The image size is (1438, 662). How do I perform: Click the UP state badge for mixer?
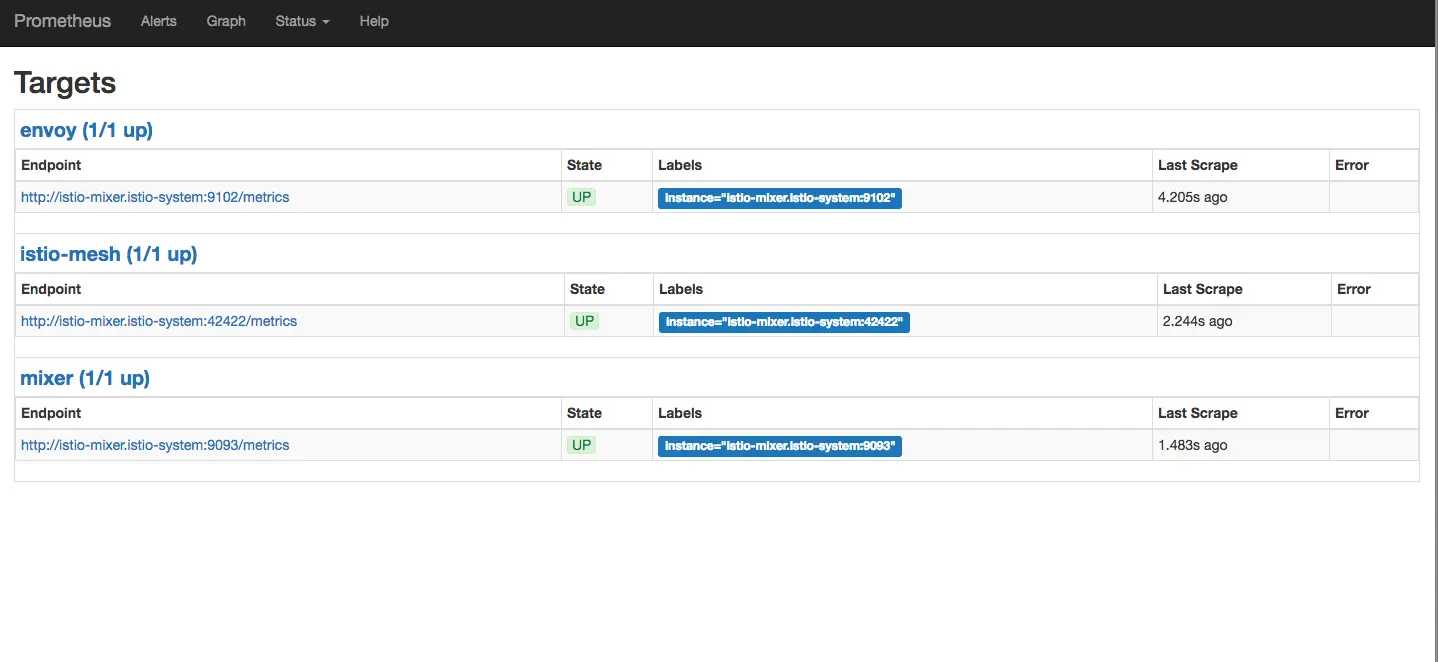coord(581,445)
